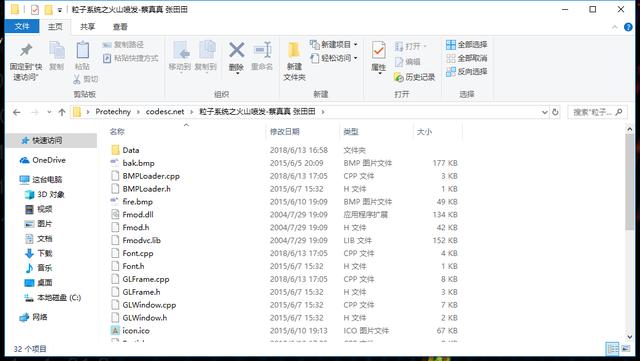Sort files by Type column

coord(351,131)
